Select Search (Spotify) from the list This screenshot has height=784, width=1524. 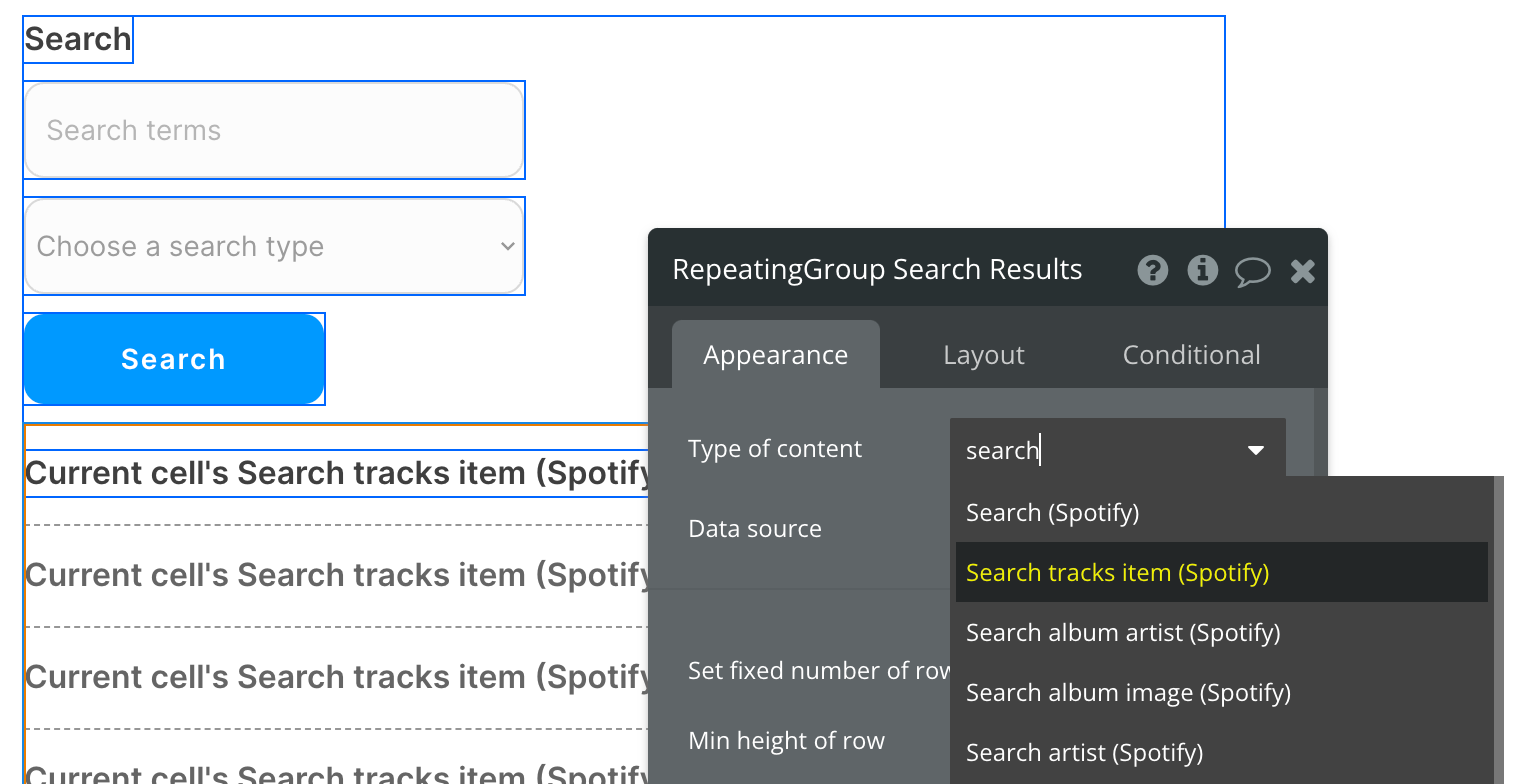point(1222,513)
